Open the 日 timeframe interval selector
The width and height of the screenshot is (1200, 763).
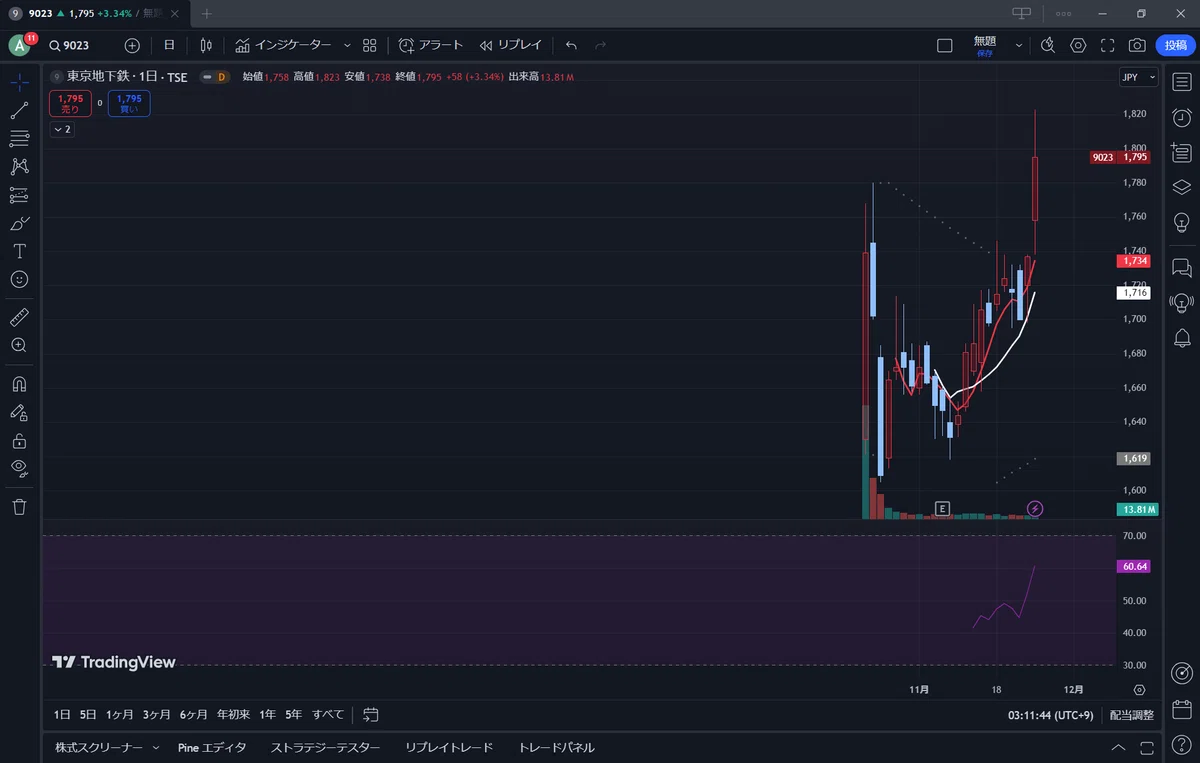pyautogui.click(x=169, y=45)
